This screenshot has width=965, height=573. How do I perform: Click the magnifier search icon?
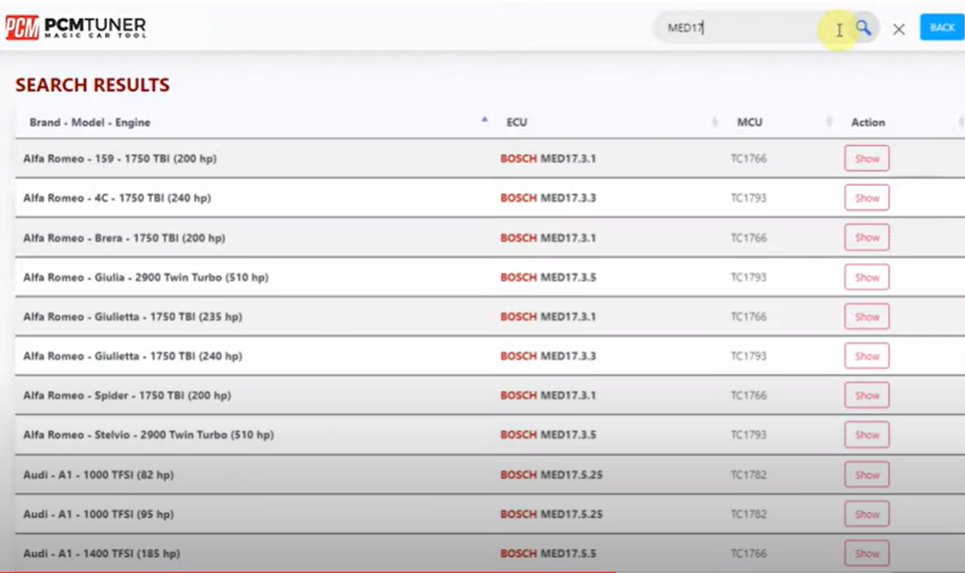(864, 28)
